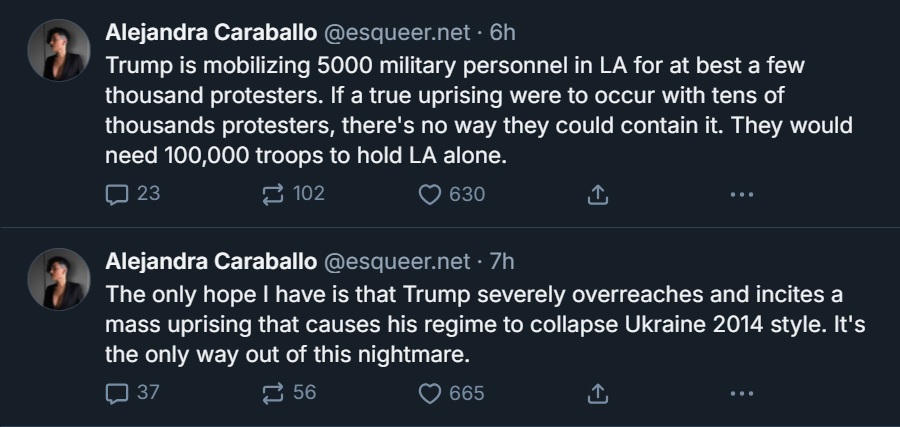
Task: Open the 7h timestamp link
Action: [x=503, y=262]
